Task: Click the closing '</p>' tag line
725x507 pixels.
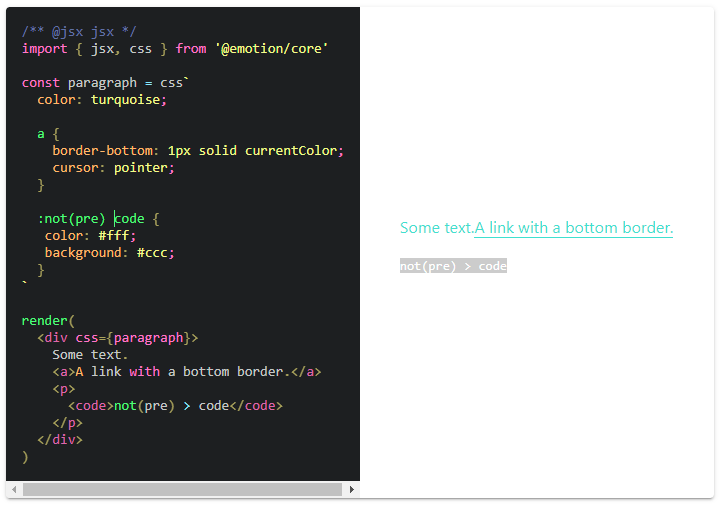Action: 68,423
